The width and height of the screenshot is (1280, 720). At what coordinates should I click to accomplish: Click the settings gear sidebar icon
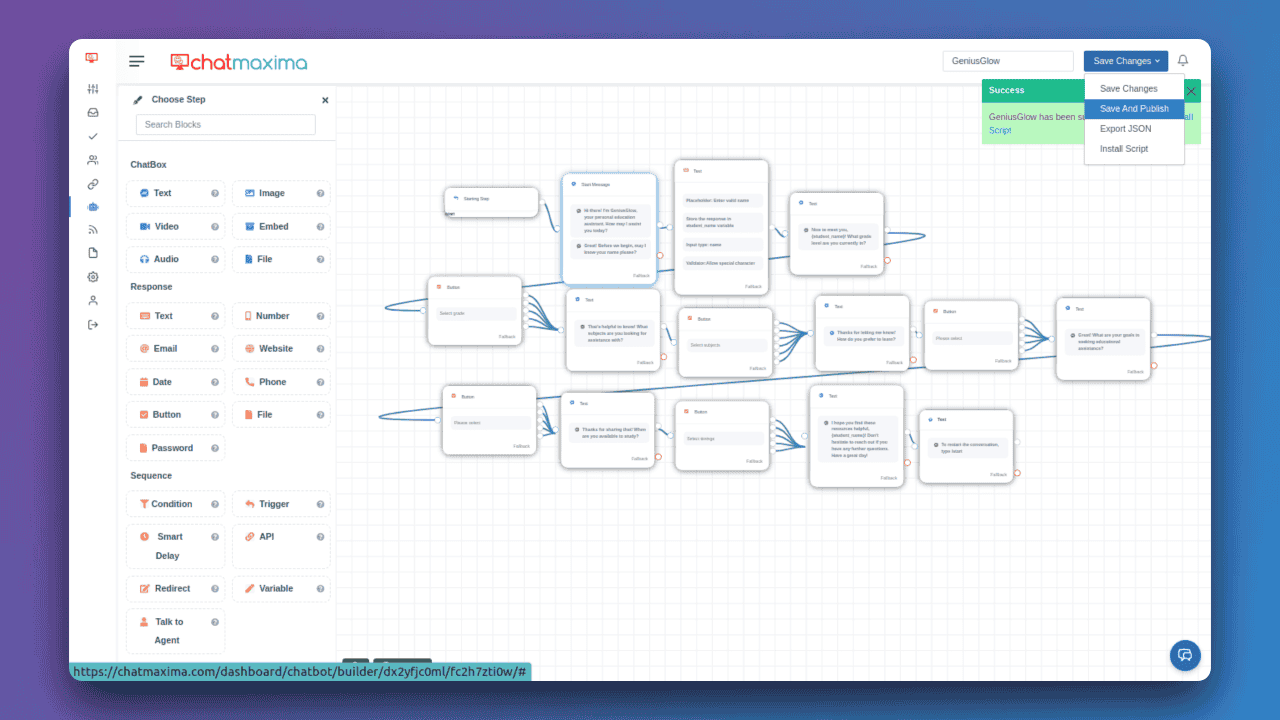click(93, 277)
